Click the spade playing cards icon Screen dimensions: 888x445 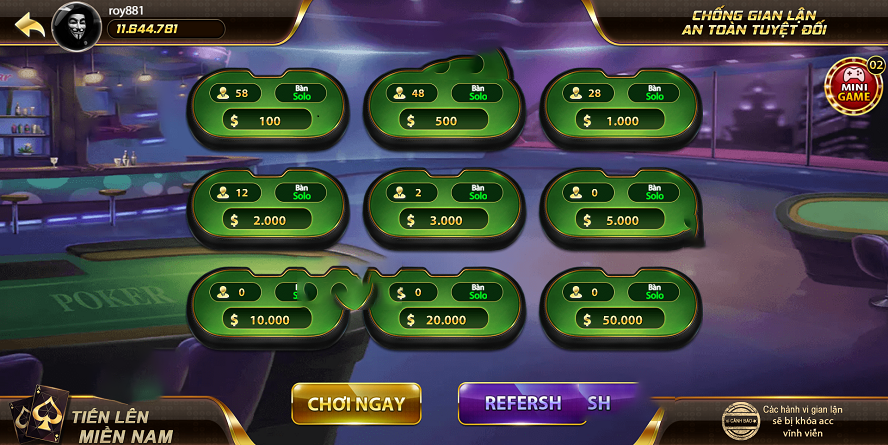coord(40,414)
